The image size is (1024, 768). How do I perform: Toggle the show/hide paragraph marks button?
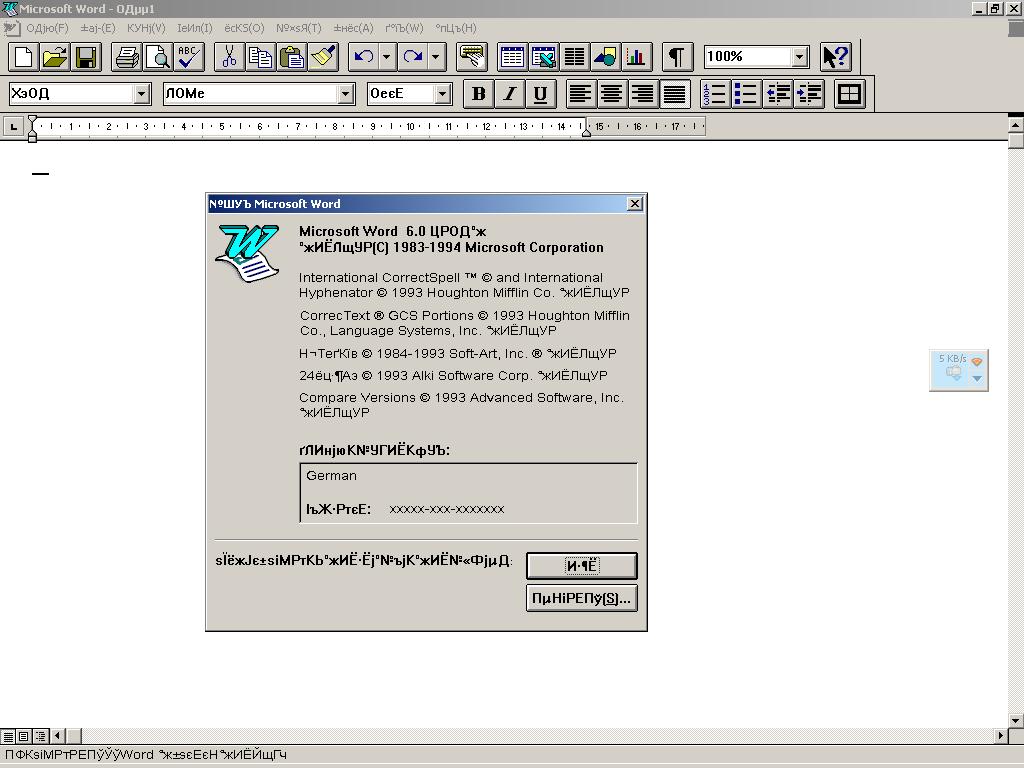click(x=677, y=57)
